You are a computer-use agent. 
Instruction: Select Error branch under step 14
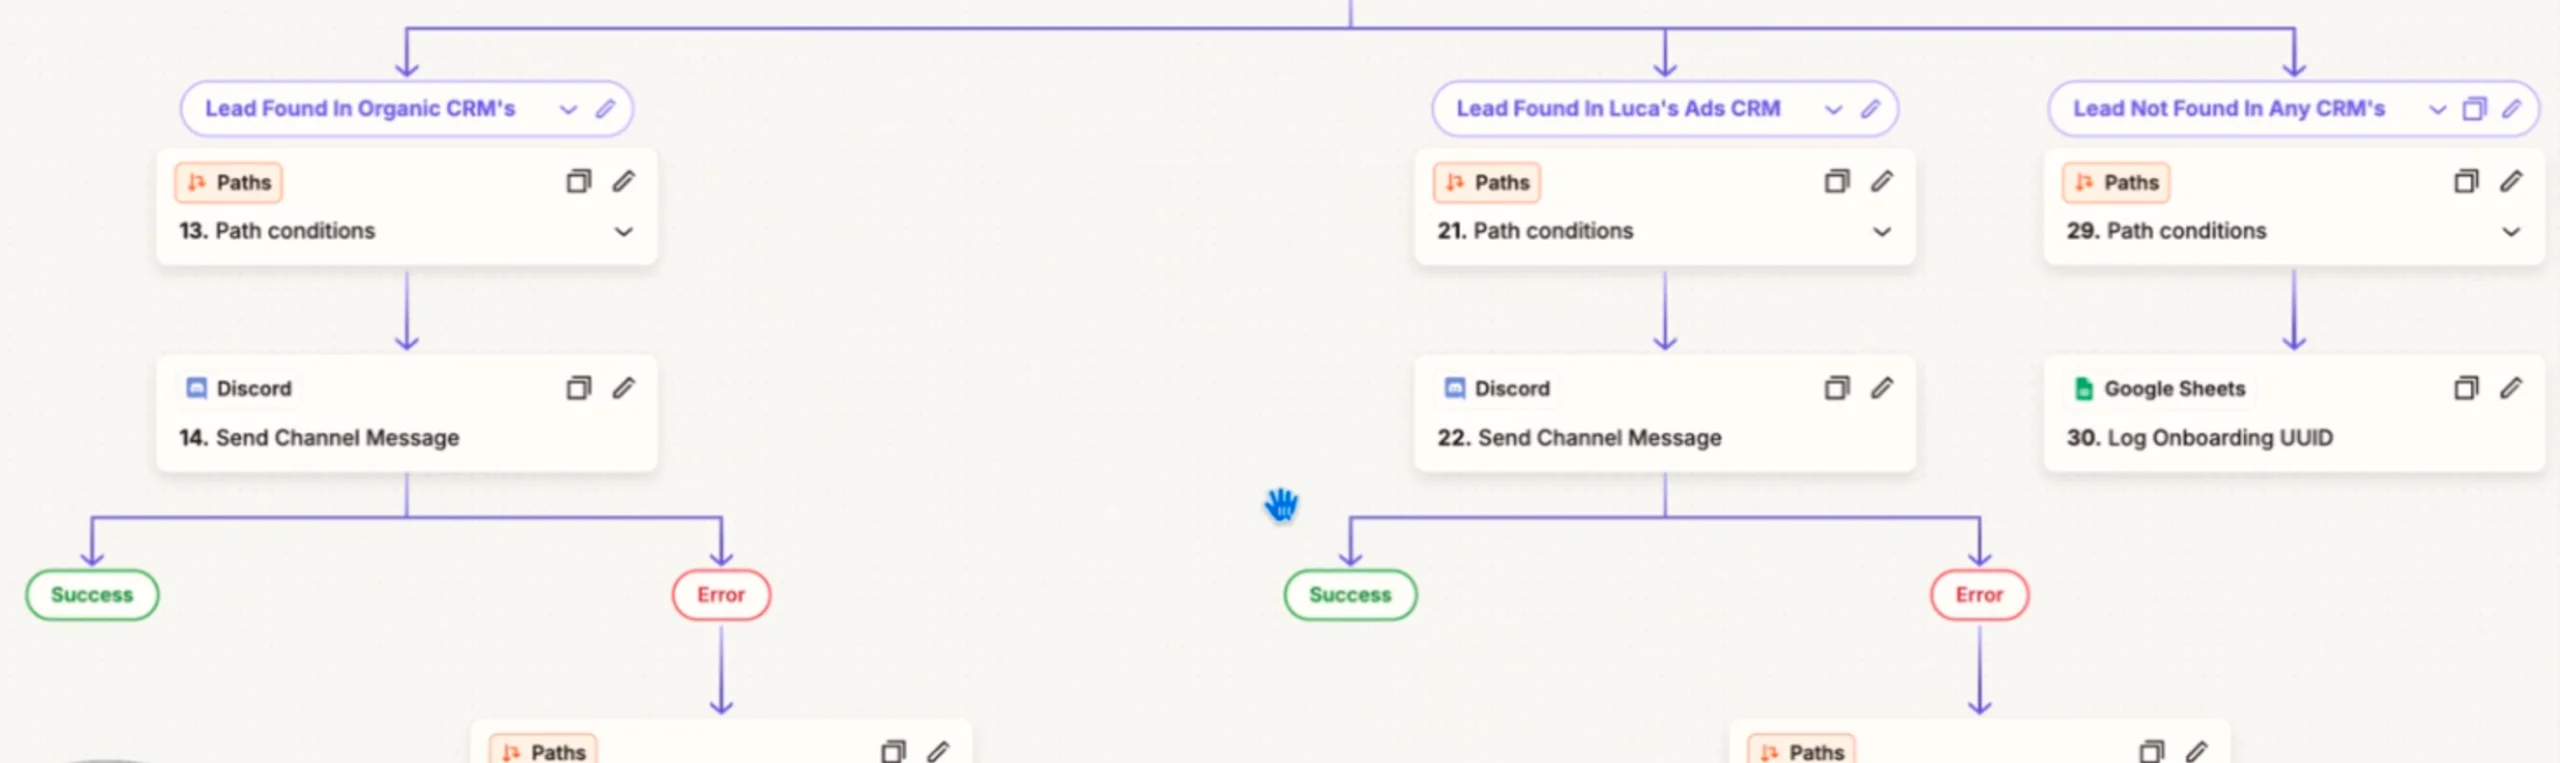click(x=721, y=595)
